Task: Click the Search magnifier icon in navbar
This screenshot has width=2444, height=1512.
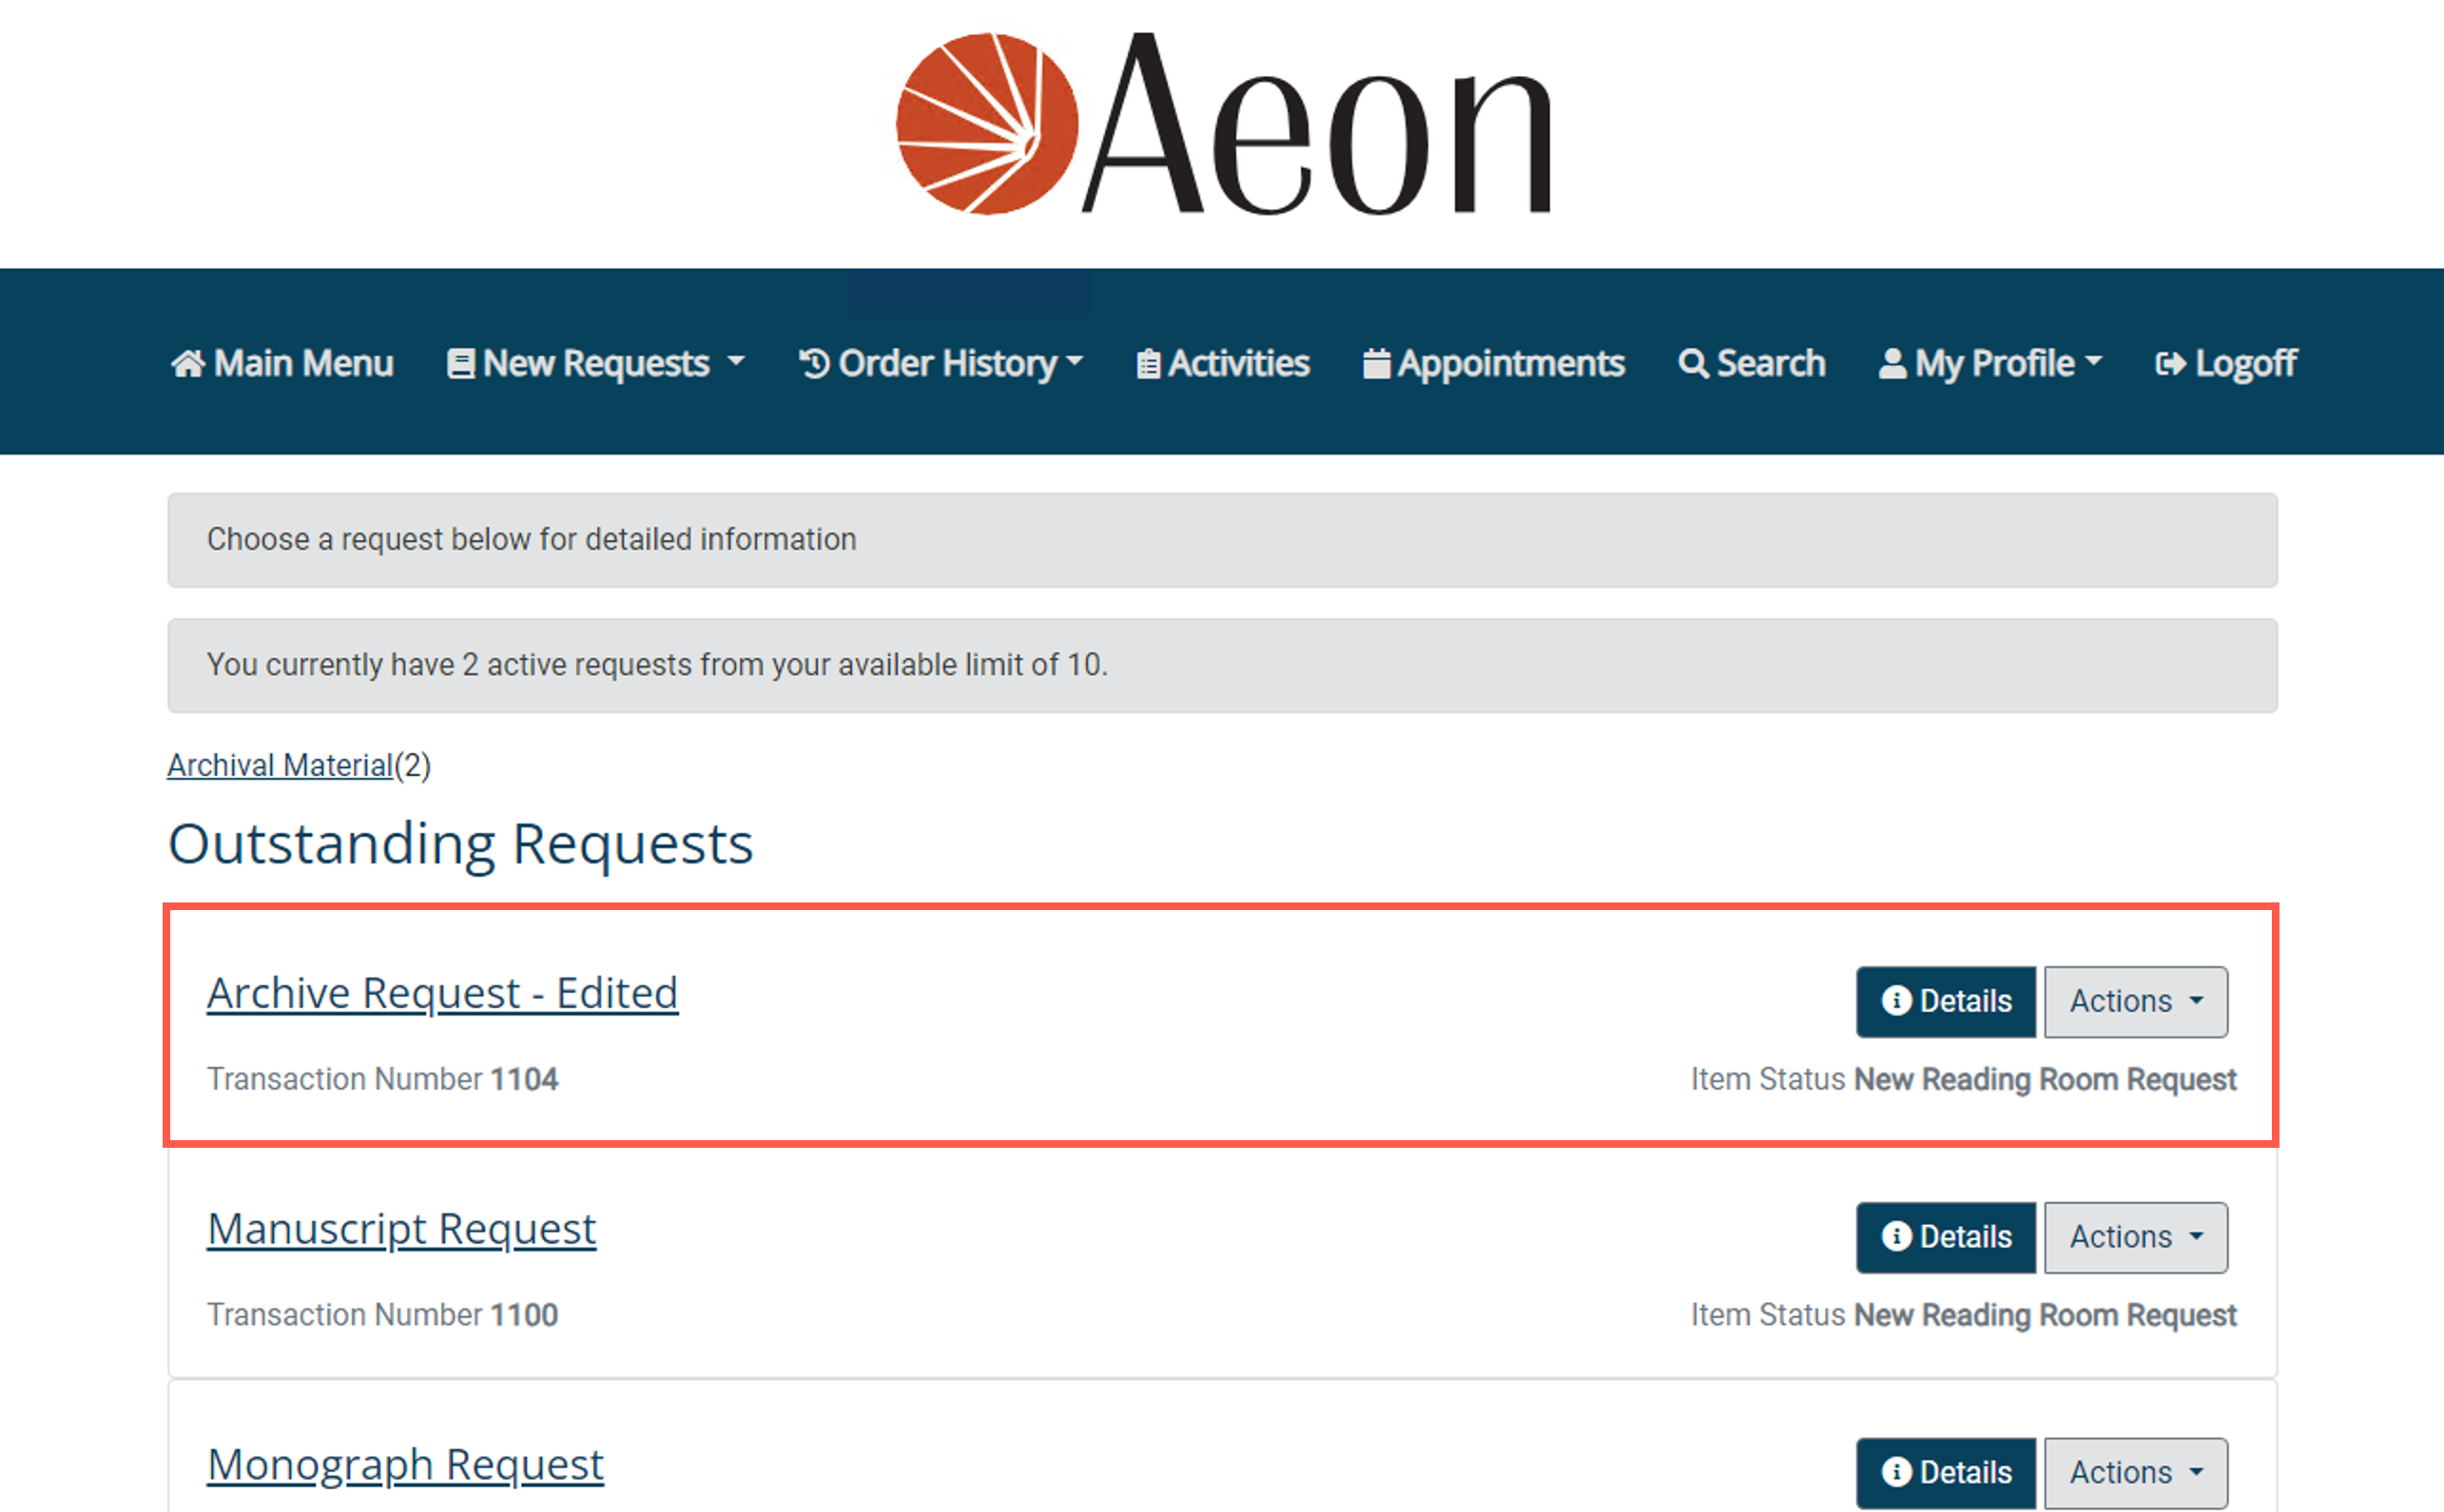Action: 1693,364
